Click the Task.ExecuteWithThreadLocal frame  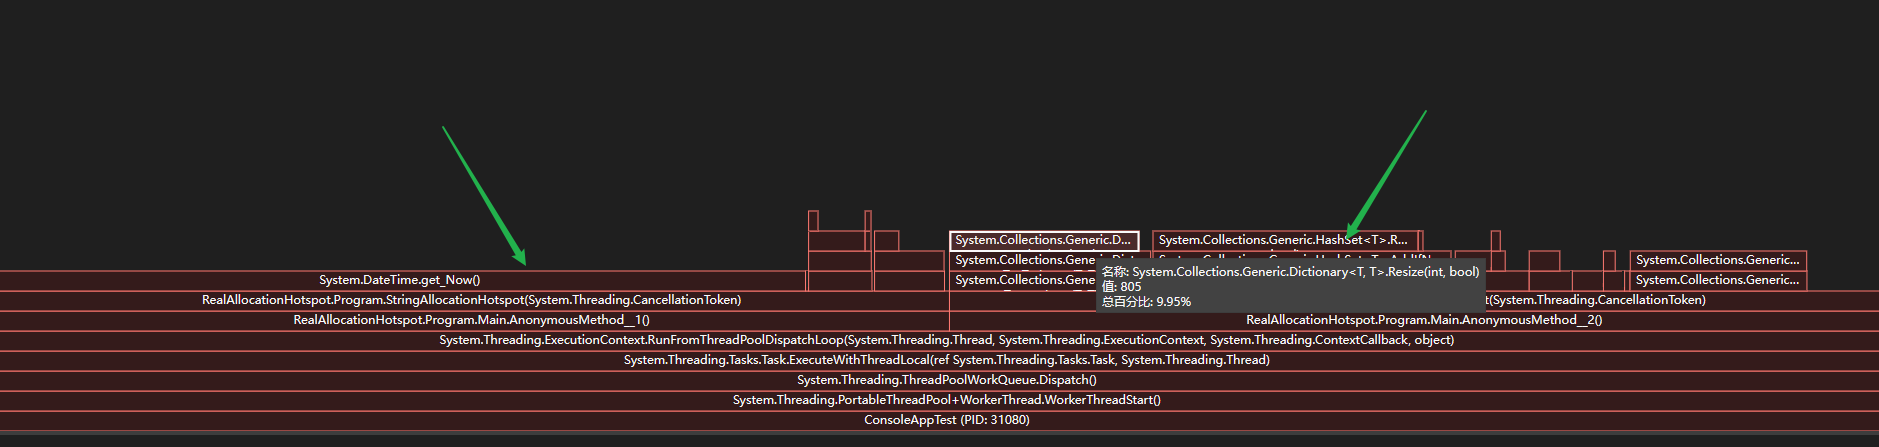click(946, 360)
